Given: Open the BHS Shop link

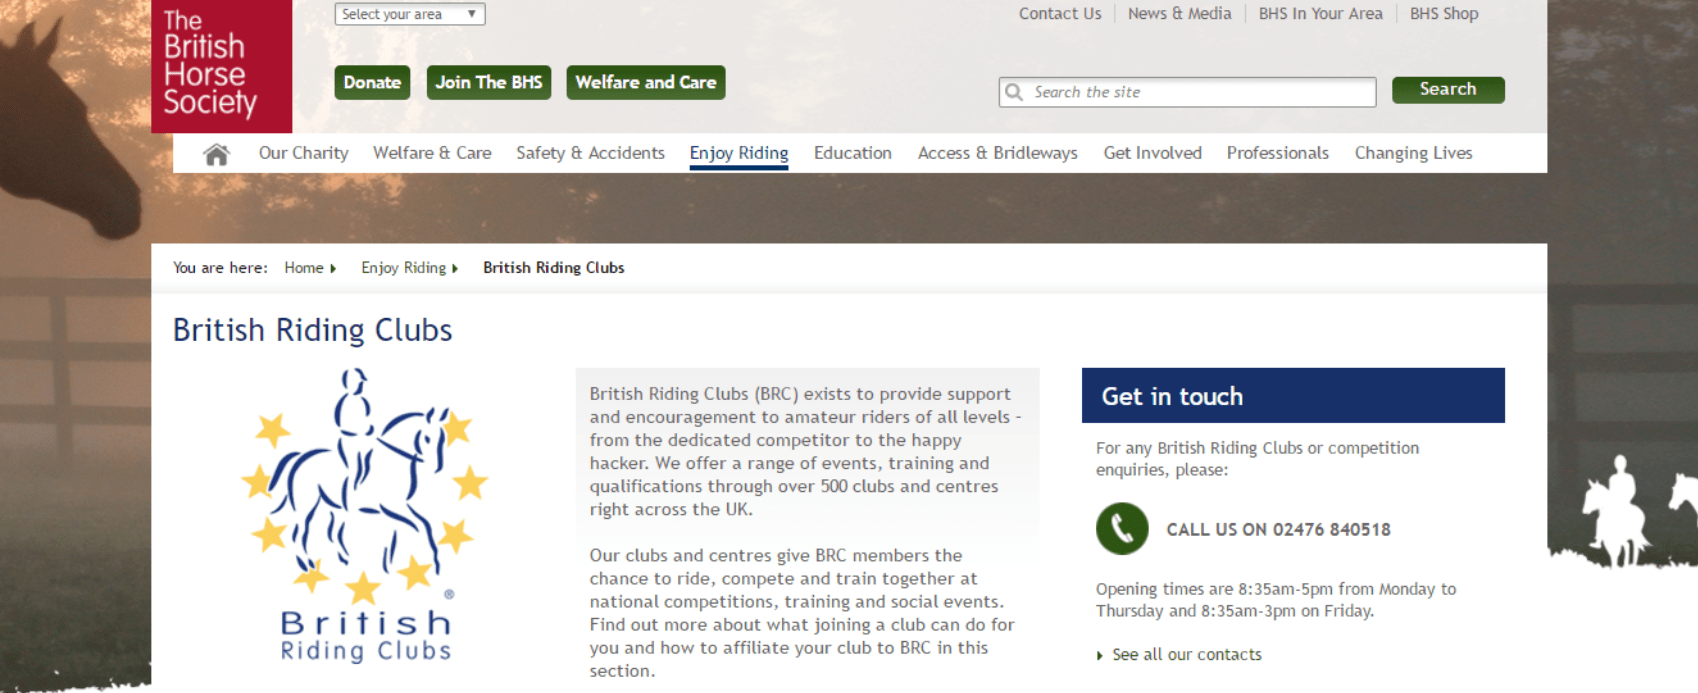Looking at the screenshot, I should click(x=1444, y=14).
